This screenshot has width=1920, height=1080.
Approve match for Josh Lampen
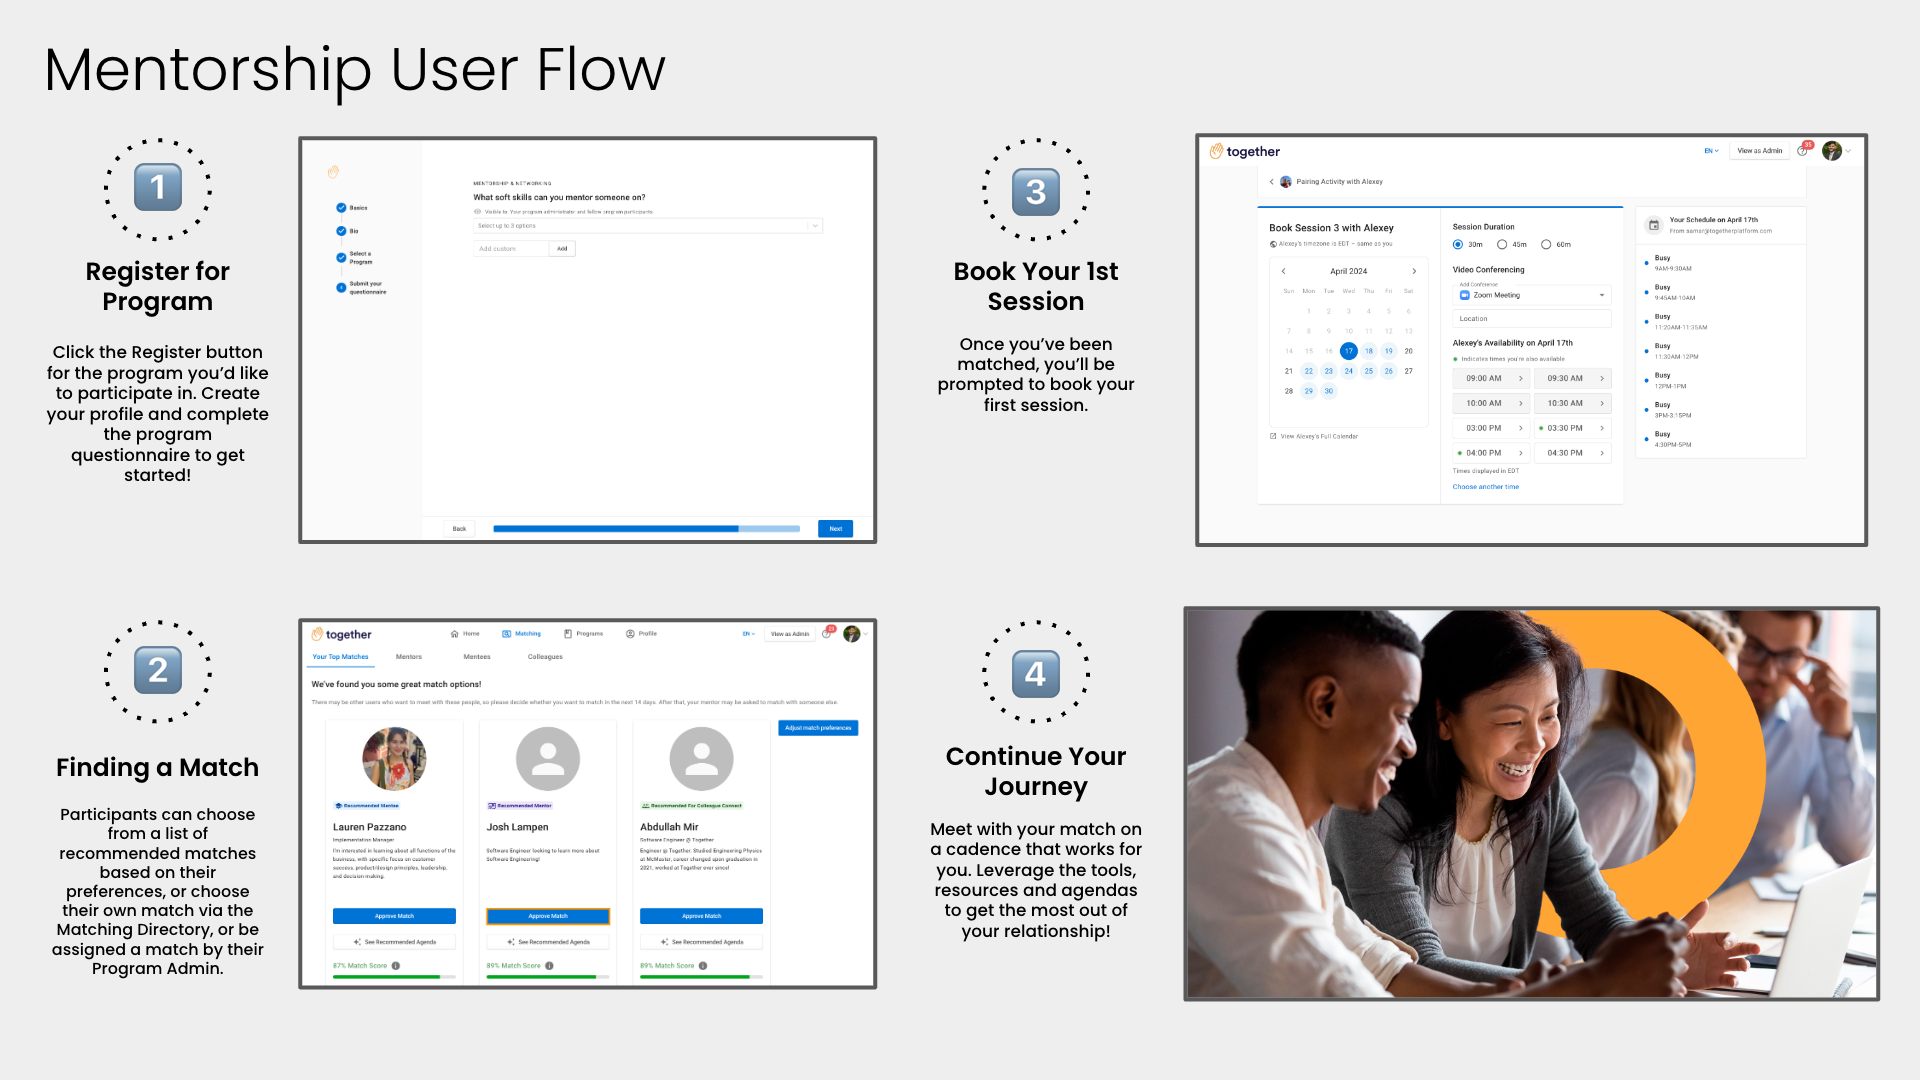[x=548, y=916]
